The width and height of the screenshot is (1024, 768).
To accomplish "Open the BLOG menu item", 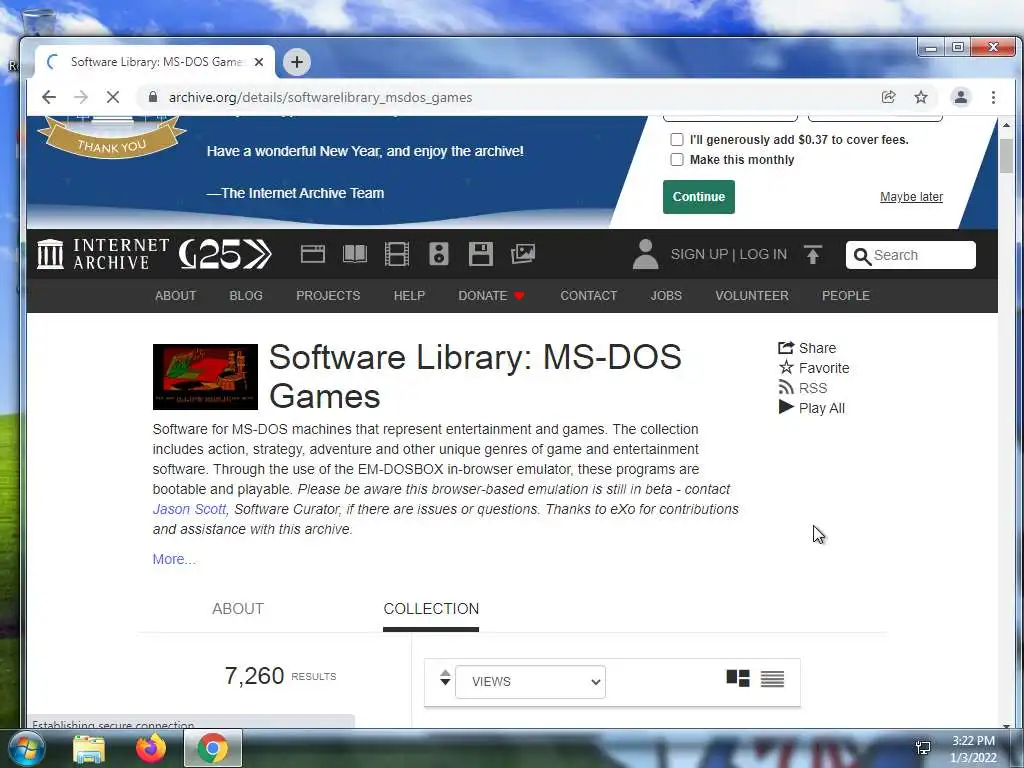I will click(246, 296).
